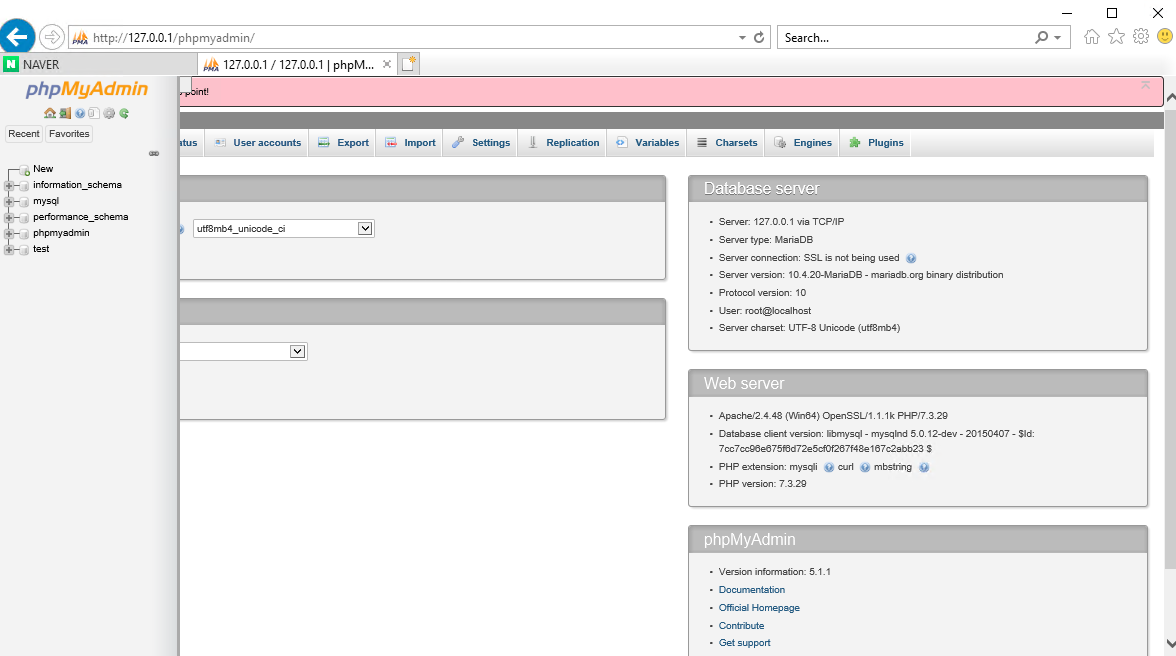Open the Export tab

pos(344,142)
